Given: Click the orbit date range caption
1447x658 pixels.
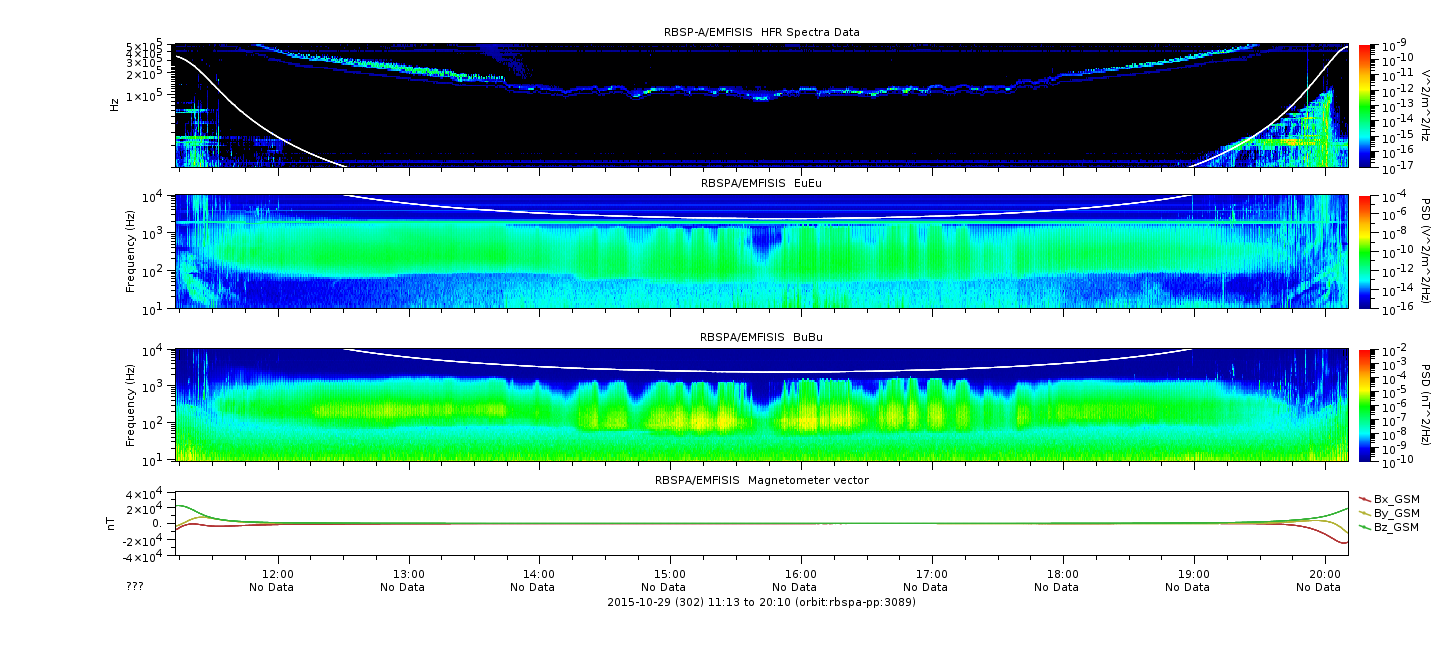Looking at the screenshot, I should pos(762,602).
